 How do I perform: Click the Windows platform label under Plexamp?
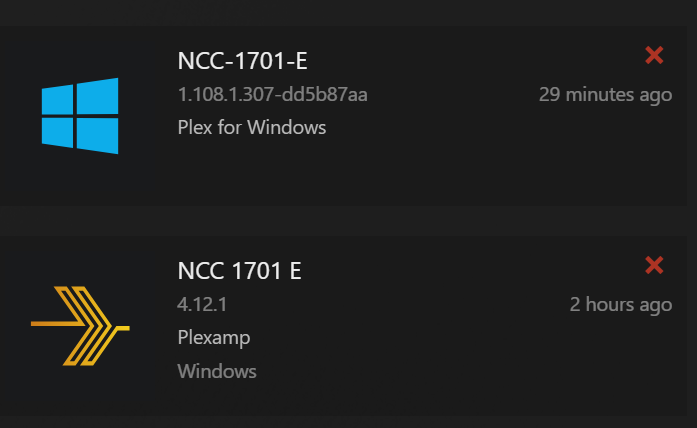click(x=217, y=371)
